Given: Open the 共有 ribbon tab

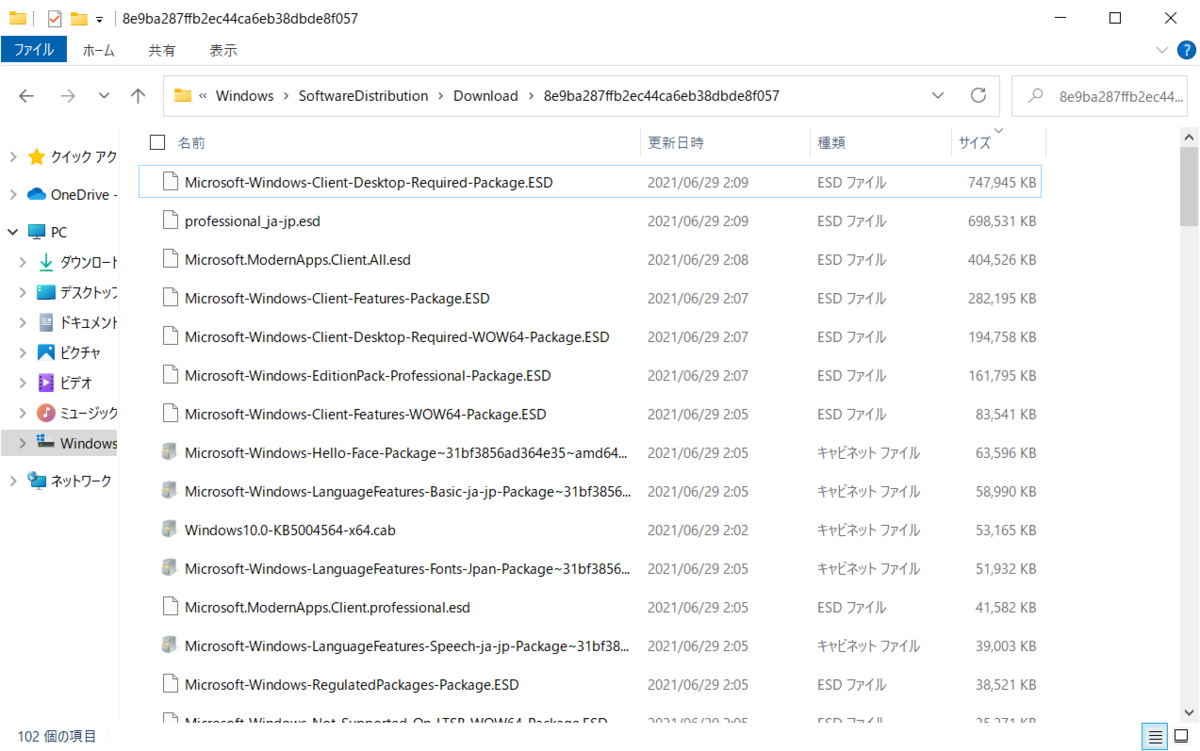Looking at the screenshot, I should tap(162, 50).
